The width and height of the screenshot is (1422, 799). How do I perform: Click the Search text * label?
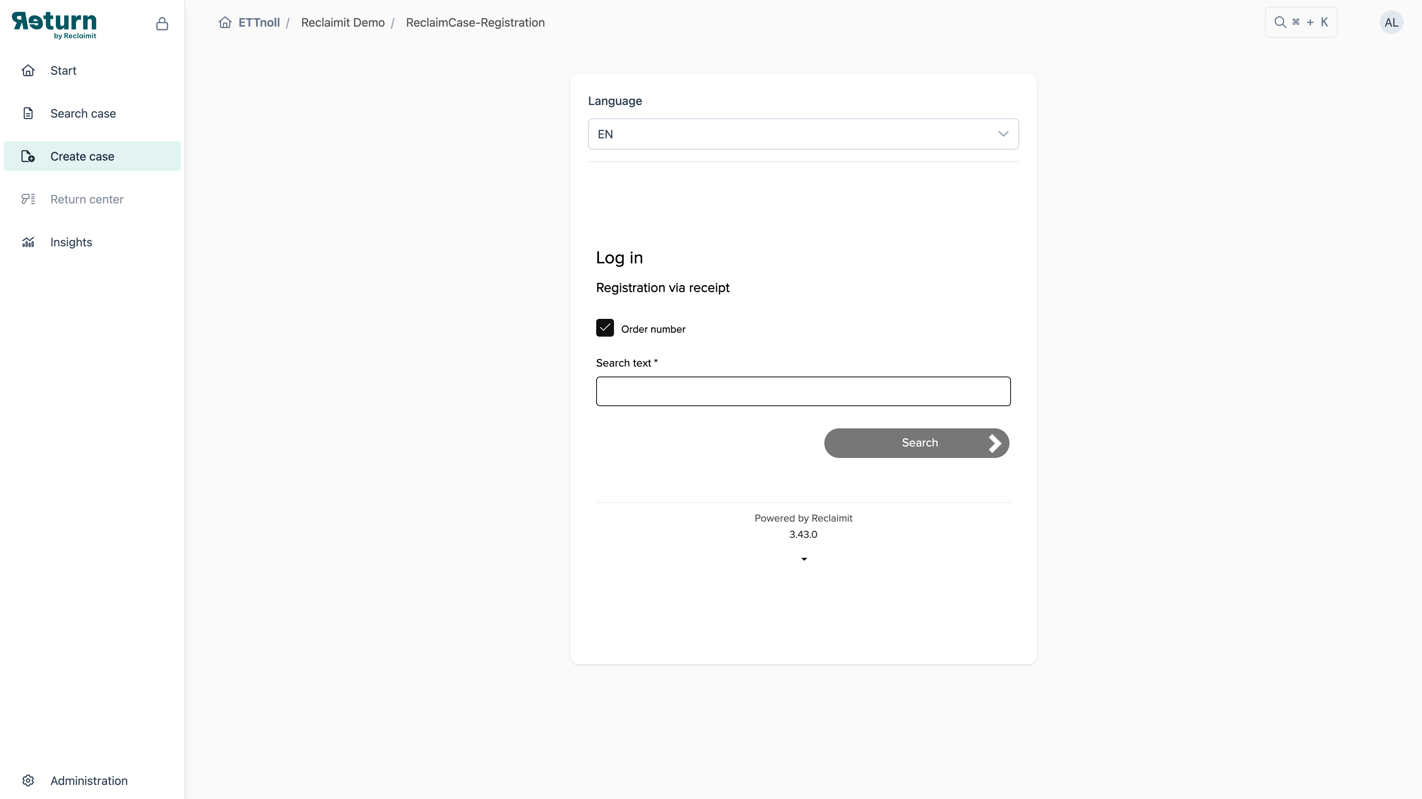[x=627, y=363]
